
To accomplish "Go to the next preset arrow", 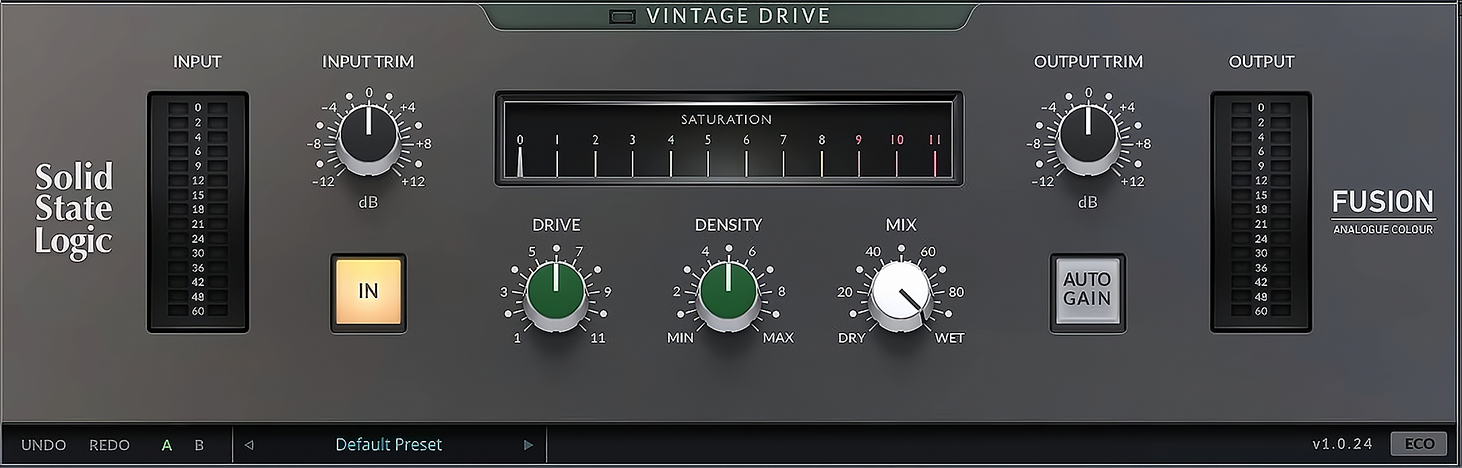I will (528, 445).
